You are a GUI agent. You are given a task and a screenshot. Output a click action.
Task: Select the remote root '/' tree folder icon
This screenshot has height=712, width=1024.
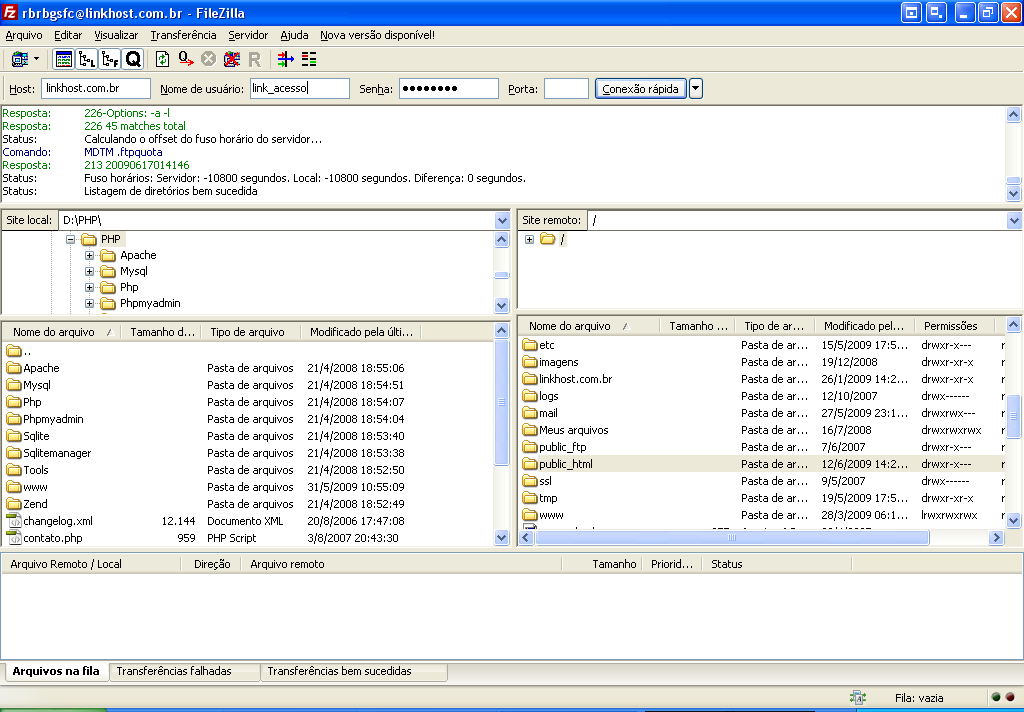point(548,239)
